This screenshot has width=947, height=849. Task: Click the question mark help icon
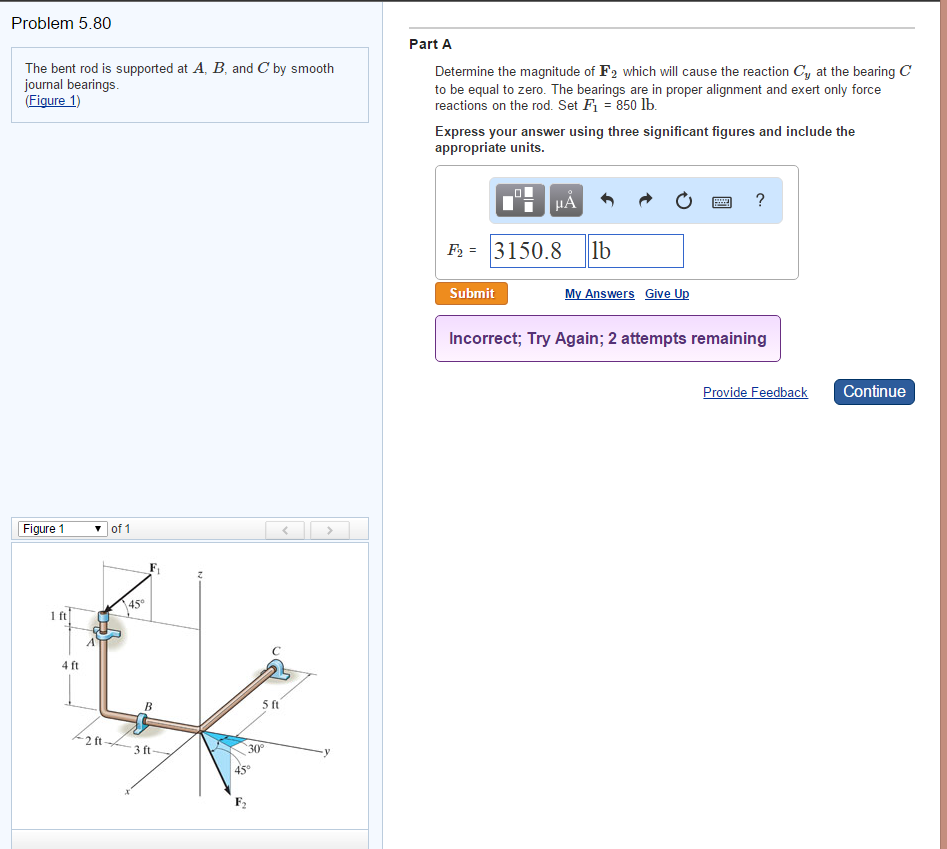pos(760,200)
